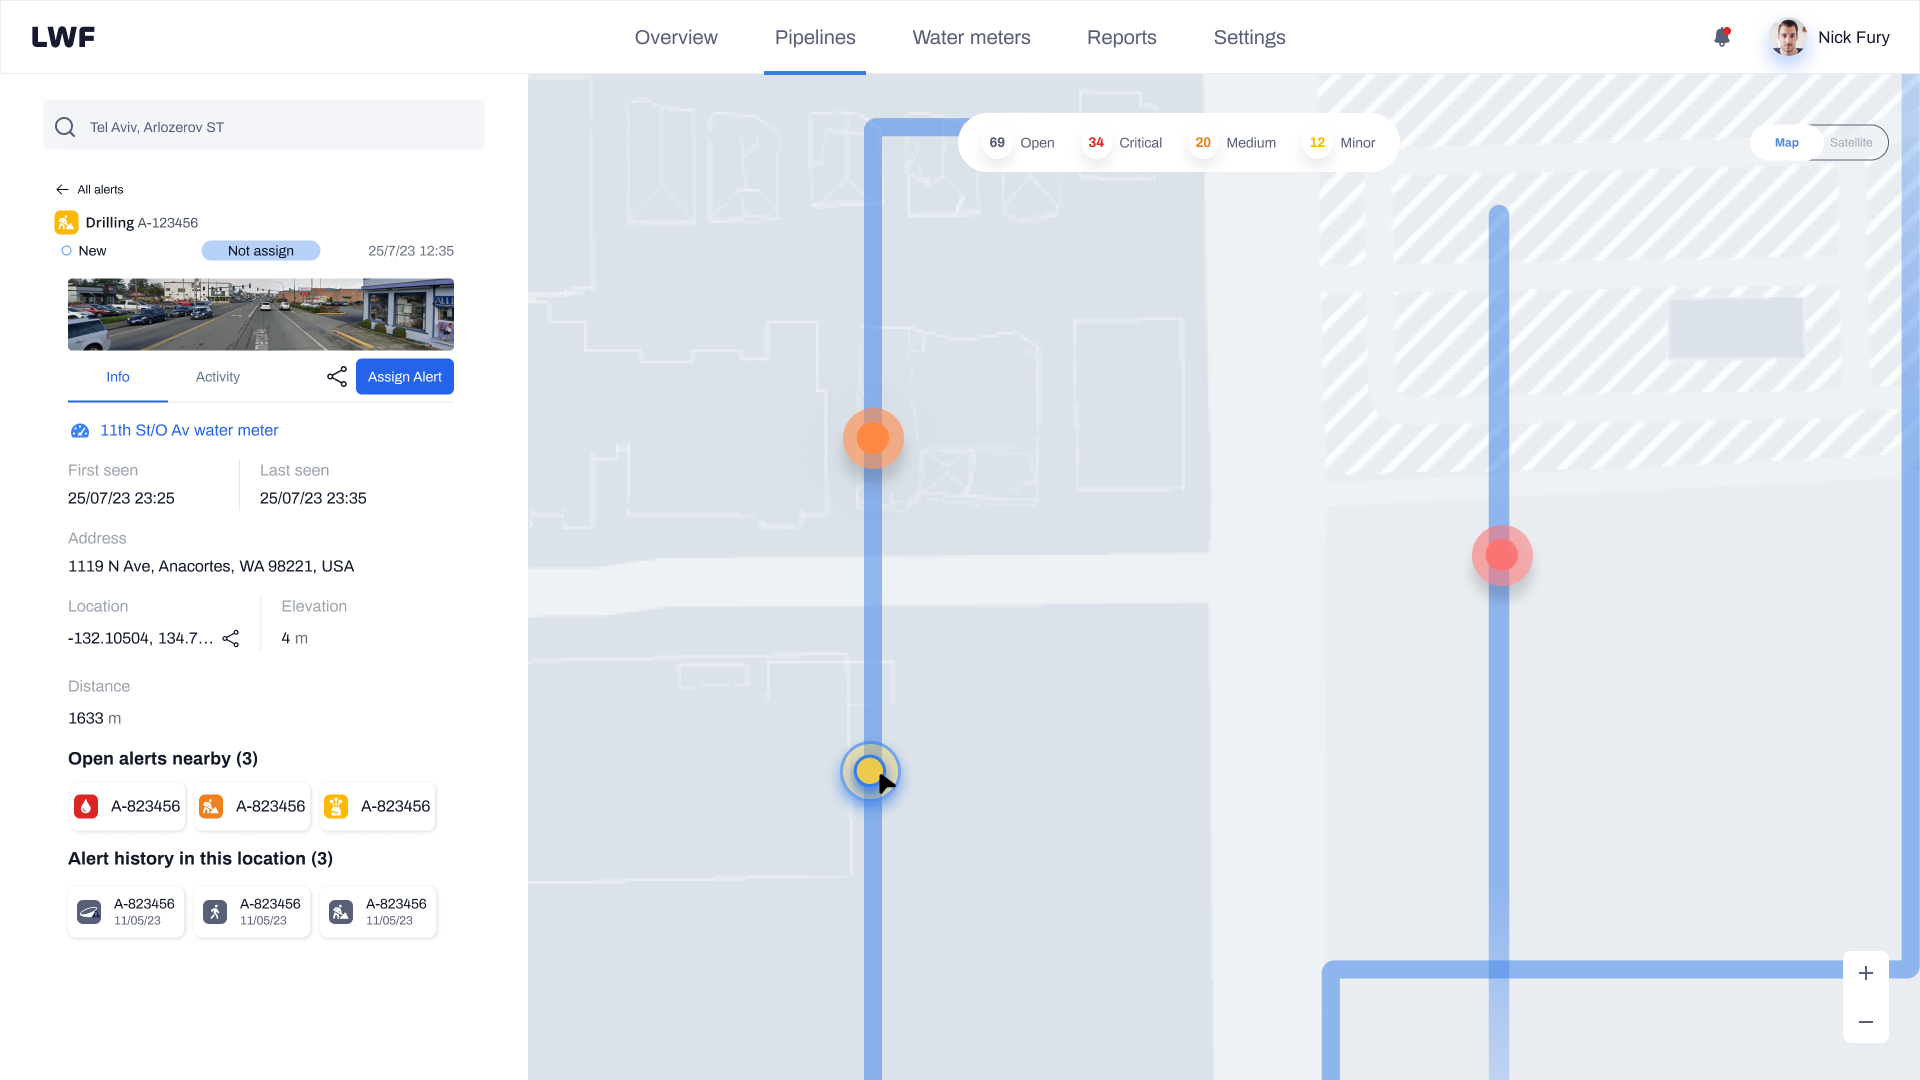This screenshot has height=1080, width=1920.
Task: Filter by 12 Minor alerts
Action: click(1341, 143)
